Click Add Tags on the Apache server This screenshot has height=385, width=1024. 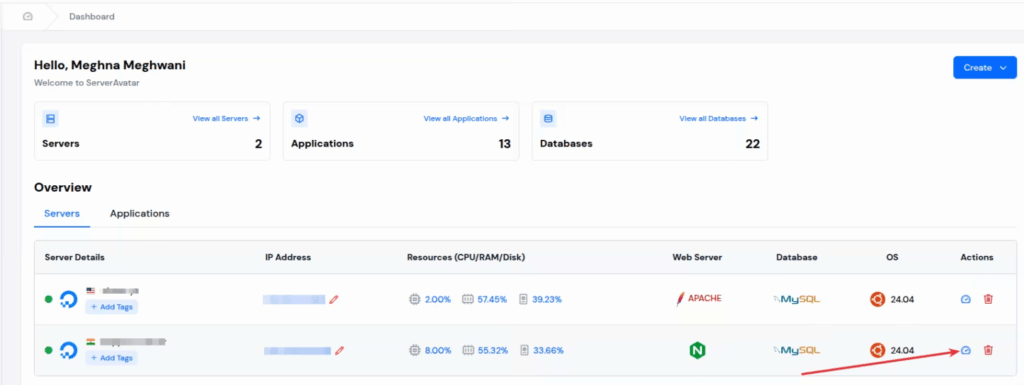click(112, 307)
